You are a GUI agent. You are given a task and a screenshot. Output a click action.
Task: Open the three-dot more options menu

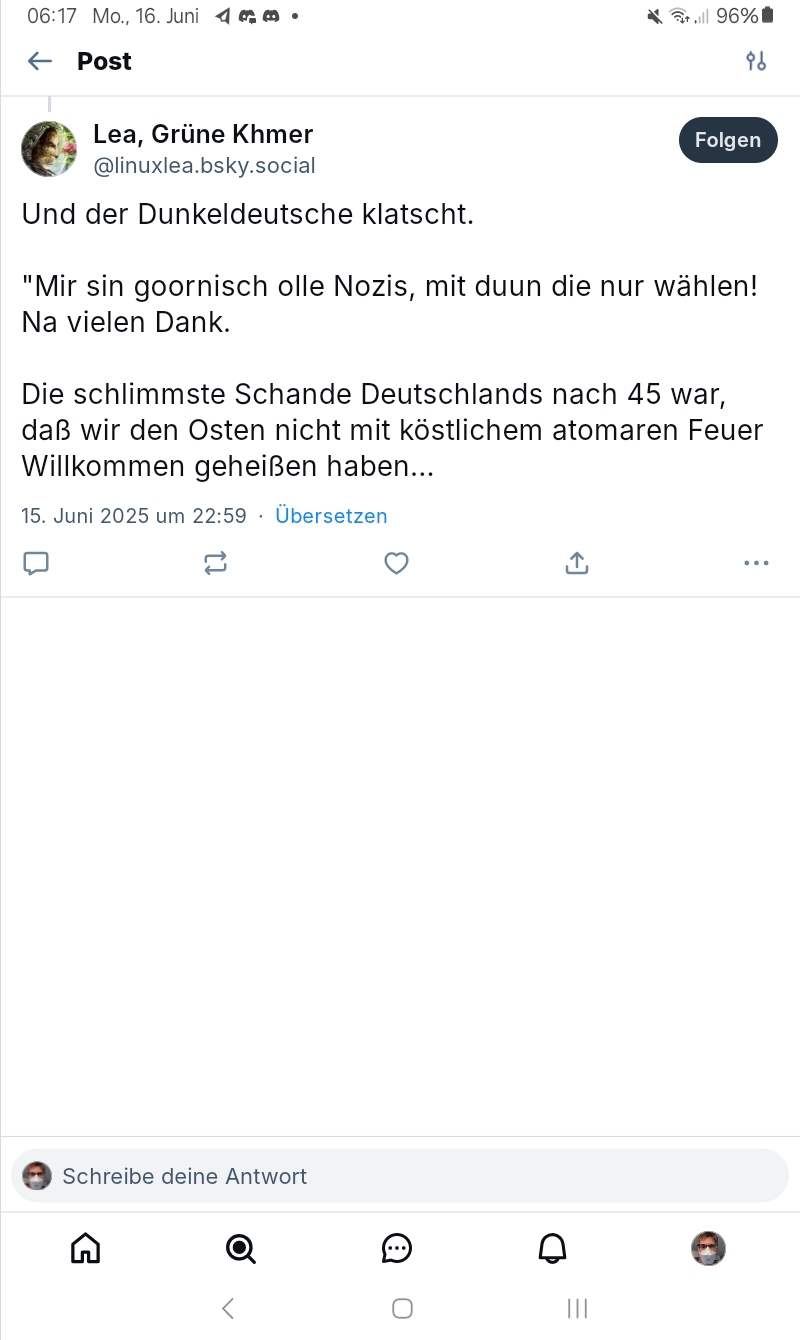[757, 563]
